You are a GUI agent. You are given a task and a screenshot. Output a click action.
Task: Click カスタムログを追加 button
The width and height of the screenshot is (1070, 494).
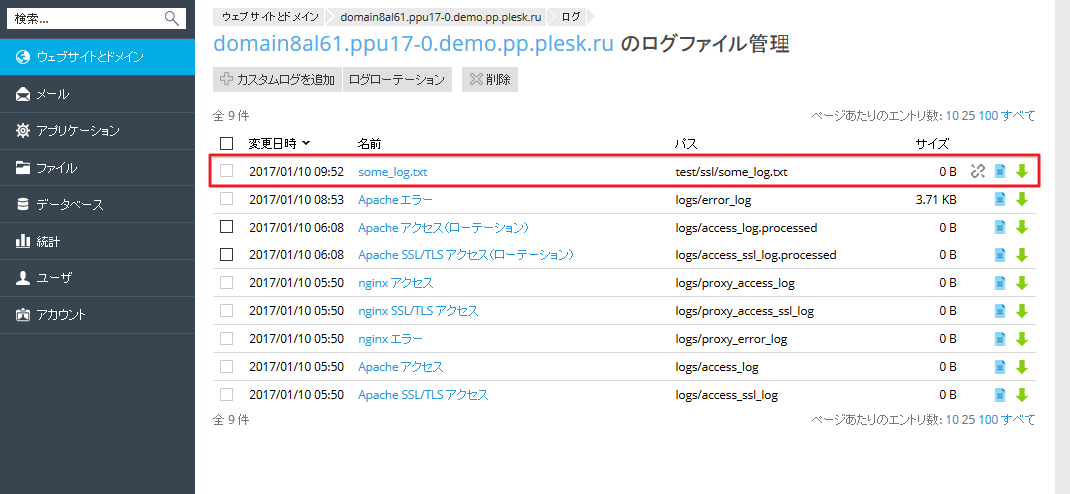click(x=277, y=79)
